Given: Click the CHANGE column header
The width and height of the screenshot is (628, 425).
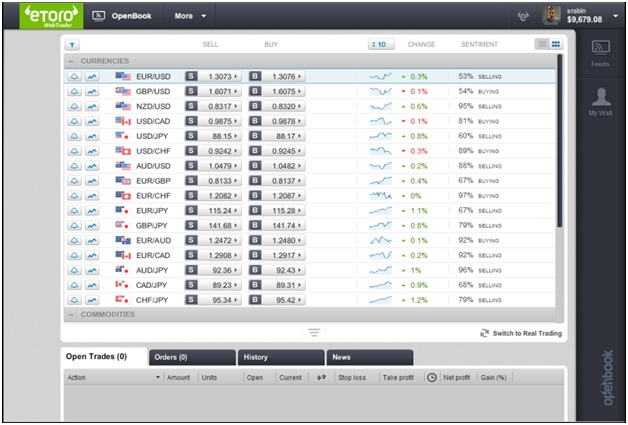Looking at the screenshot, I should [x=421, y=44].
